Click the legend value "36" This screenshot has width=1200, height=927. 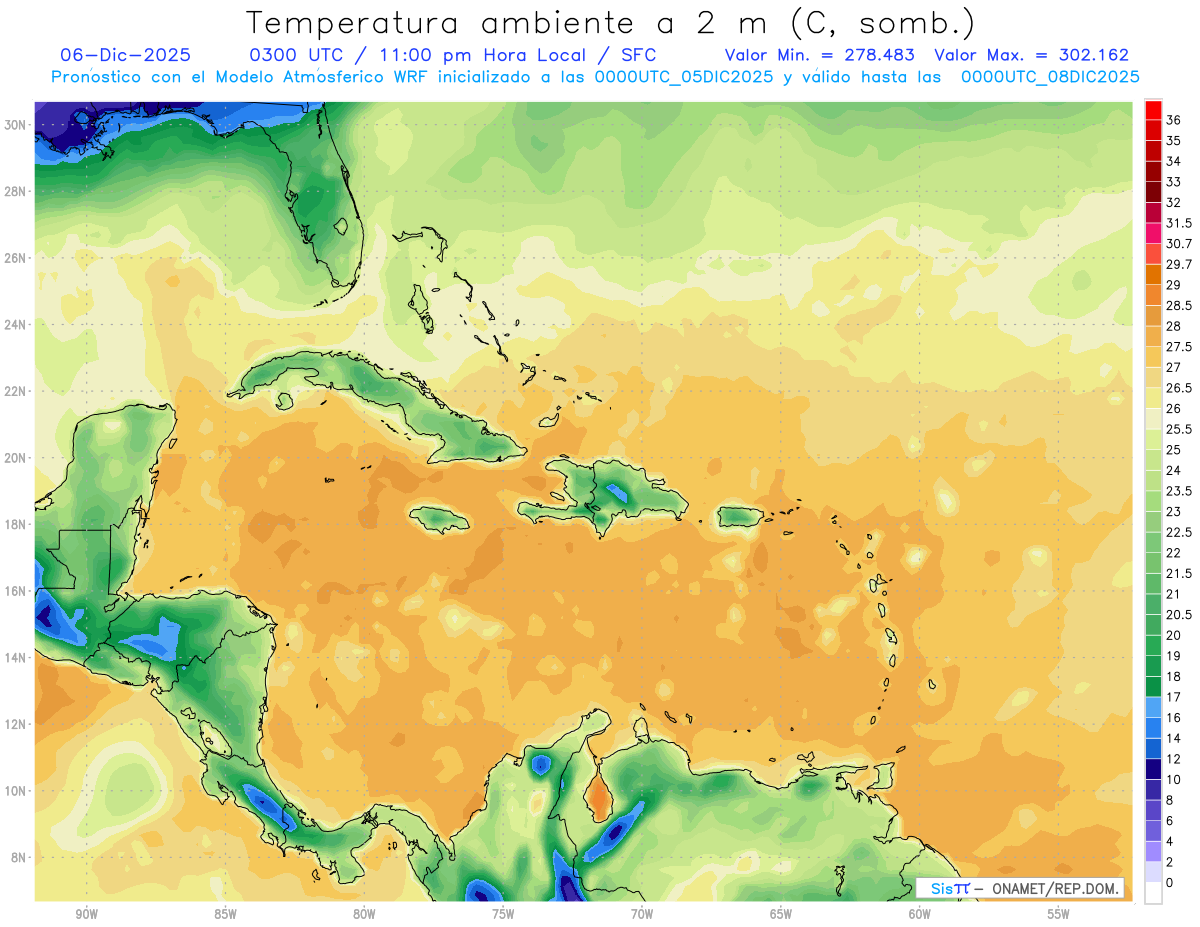pos(1174,120)
